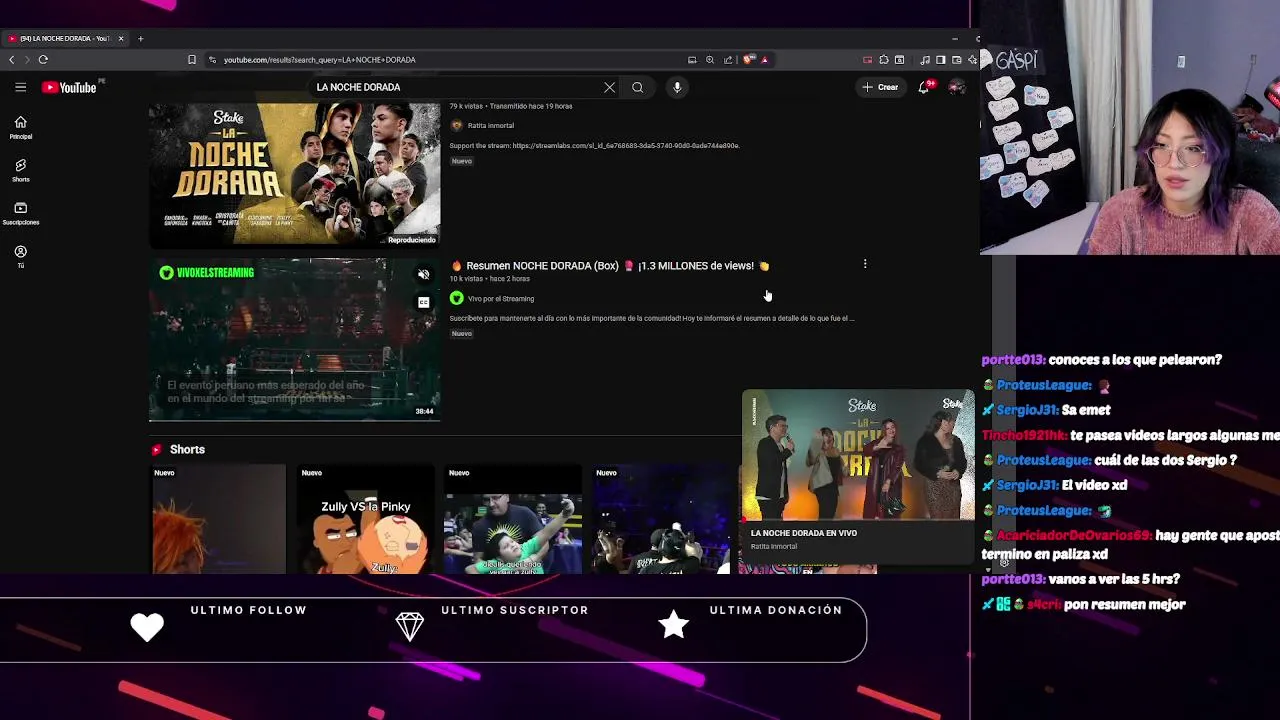Open the Stake La Noche Dorada video thumbnail
The height and width of the screenshot is (720, 1280).
[x=294, y=174]
